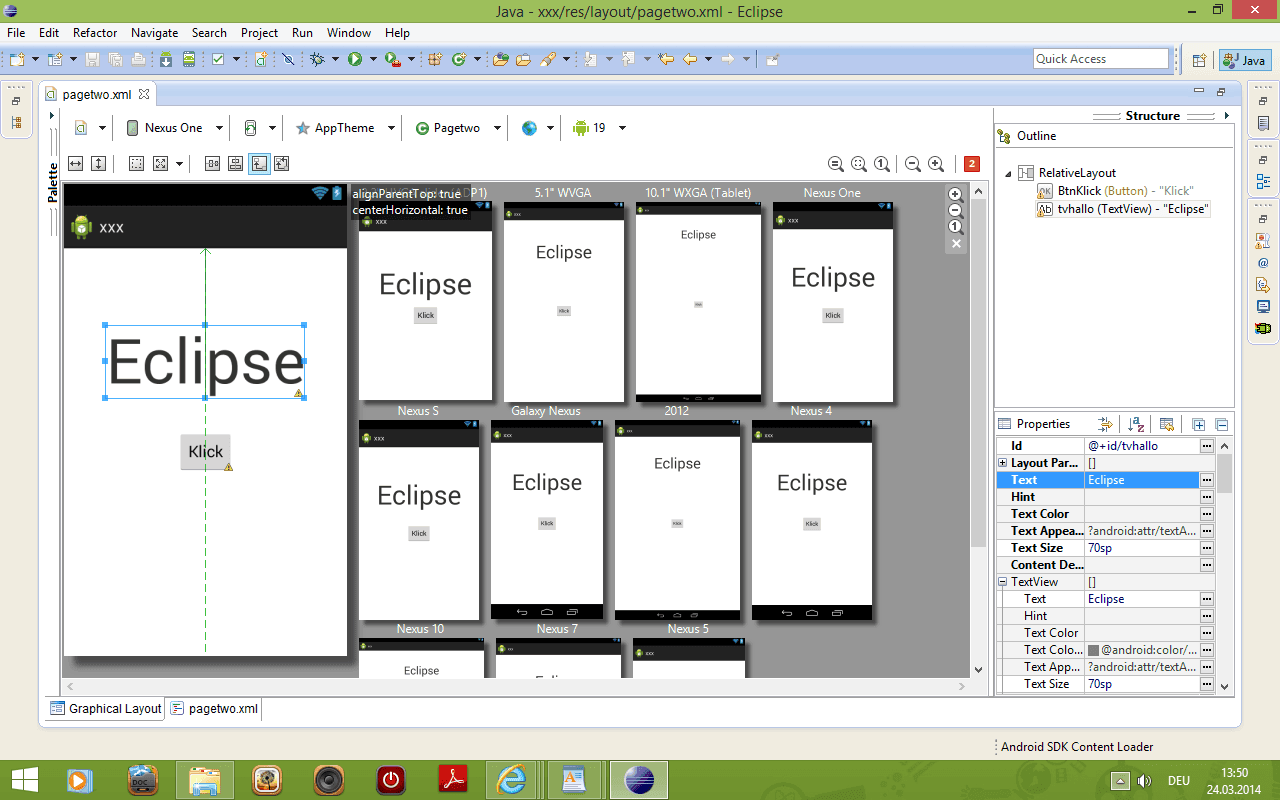Viewport: 1280px width, 800px height.
Task: Click Zoom Out icon in layout toolbar
Action: coord(912,164)
